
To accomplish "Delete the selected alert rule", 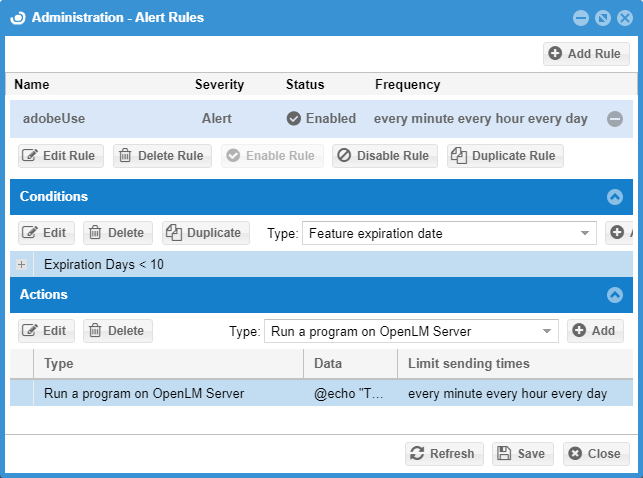I will pos(162,156).
